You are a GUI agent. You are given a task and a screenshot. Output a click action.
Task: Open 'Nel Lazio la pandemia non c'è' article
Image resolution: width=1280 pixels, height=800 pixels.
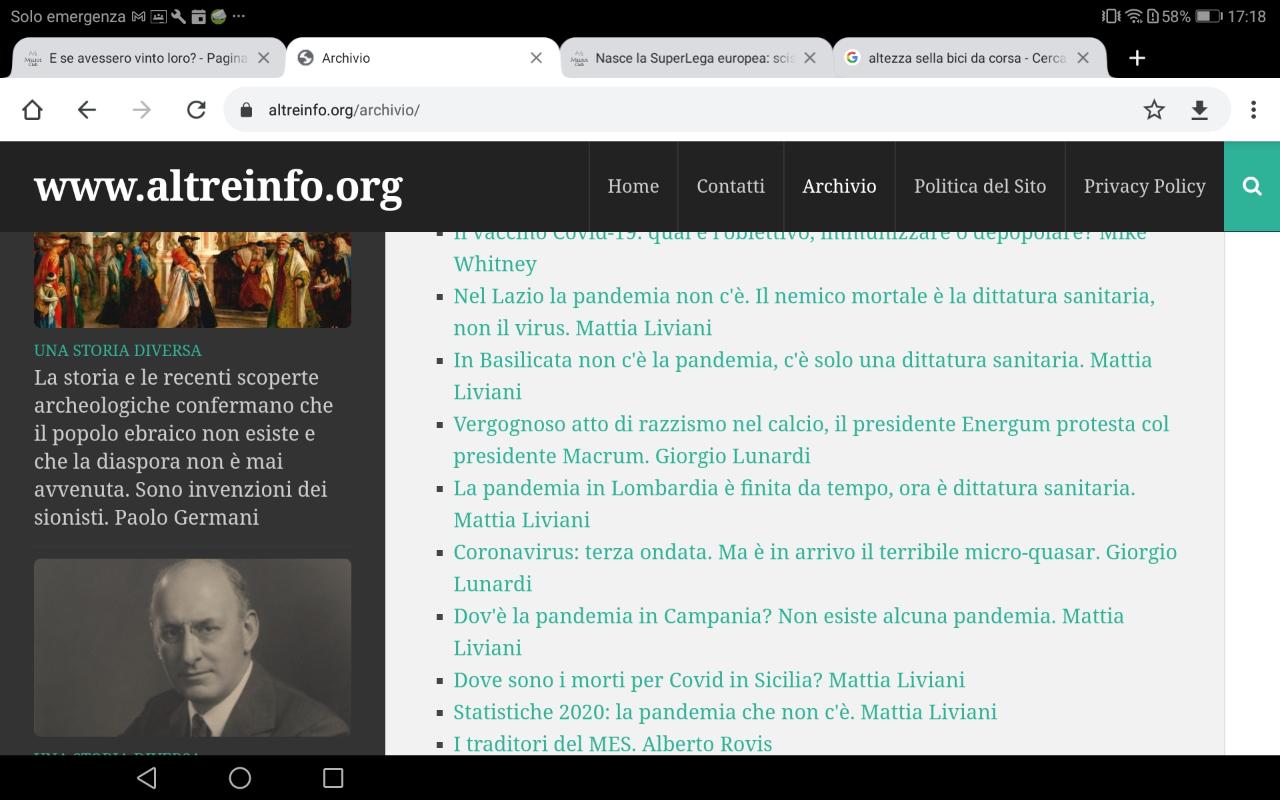coord(804,312)
